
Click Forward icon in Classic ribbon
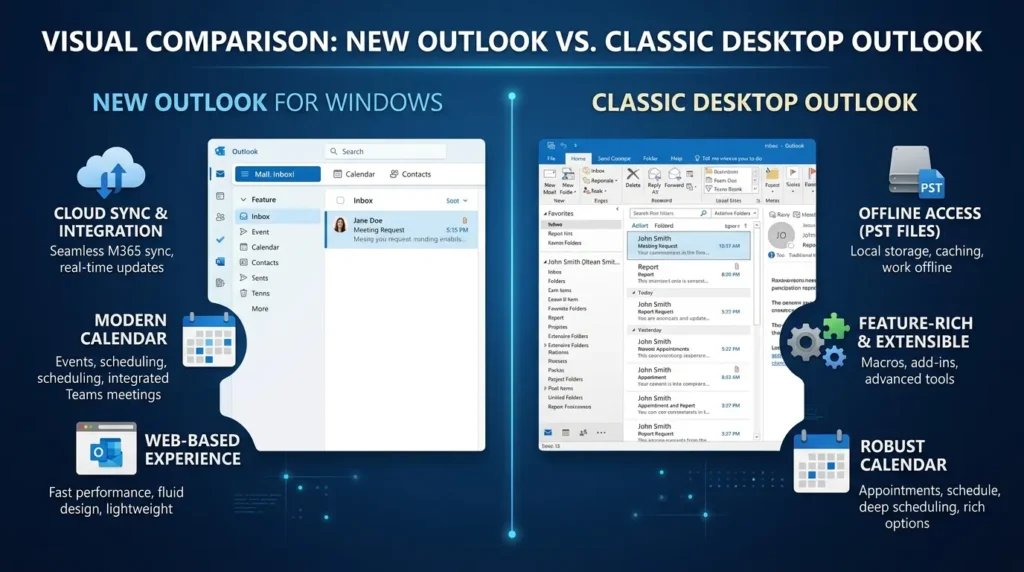pyautogui.click(x=674, y=174)
